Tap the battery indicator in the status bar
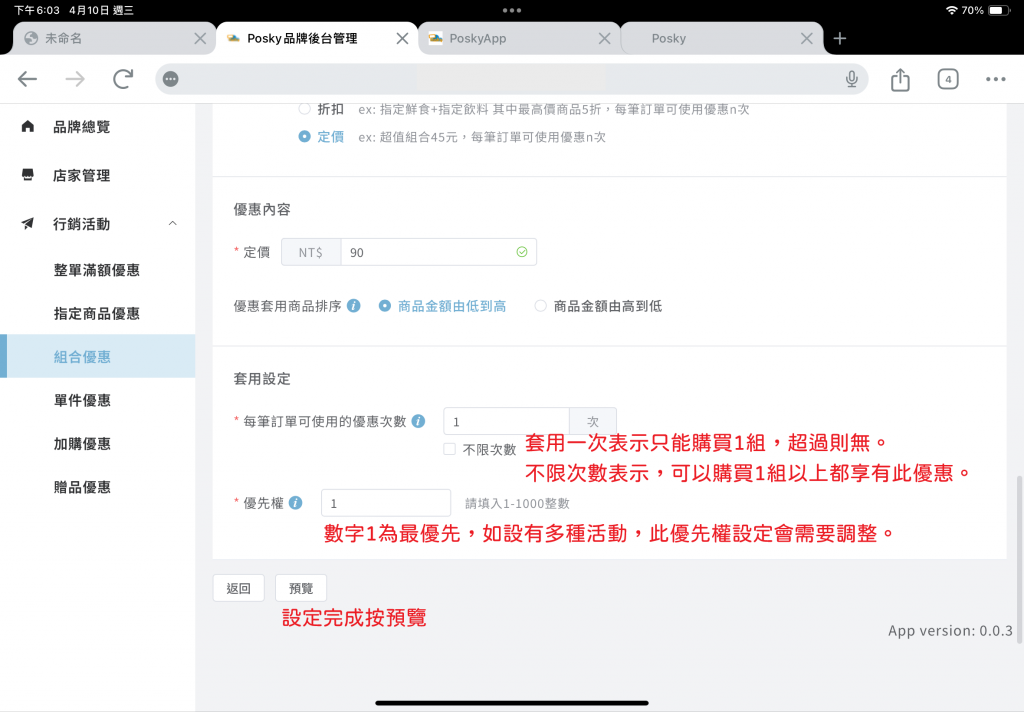The height and width of the screenshot is (712, 1024). click(999, 10)
